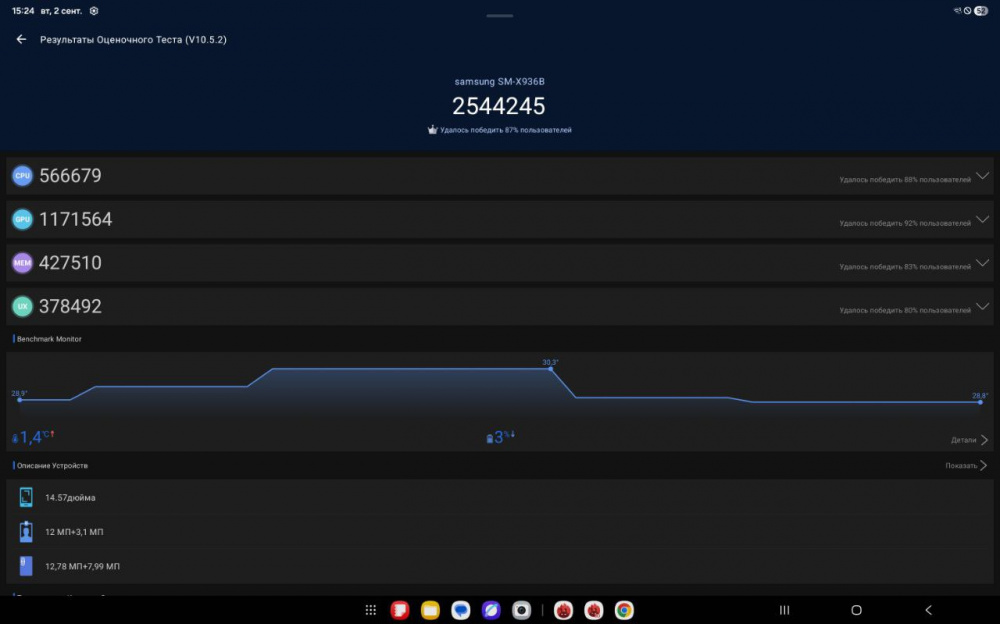Launch the red notes app in taskbar

click(x=400, y=610)
